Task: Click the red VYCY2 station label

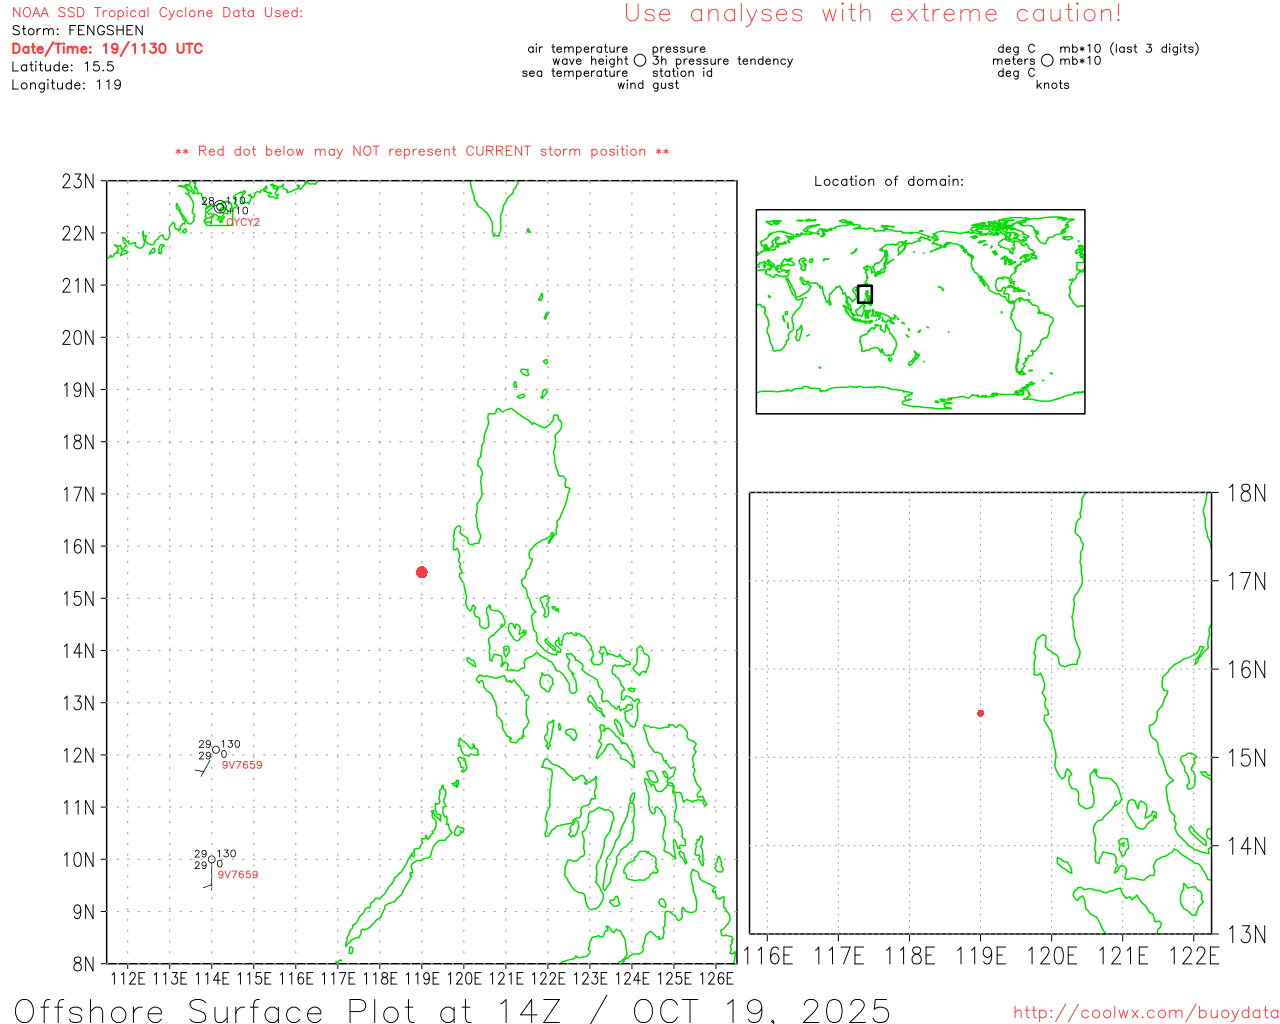Action: 242,222
